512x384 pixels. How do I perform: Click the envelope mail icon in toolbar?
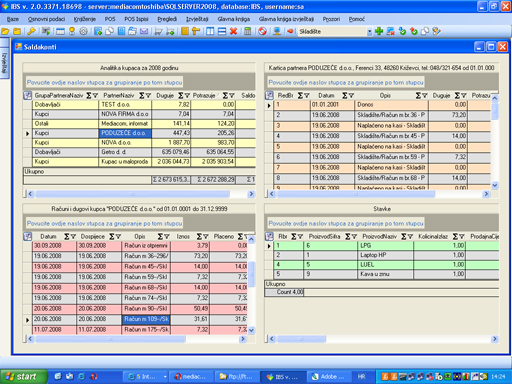[x=144, y=31]
